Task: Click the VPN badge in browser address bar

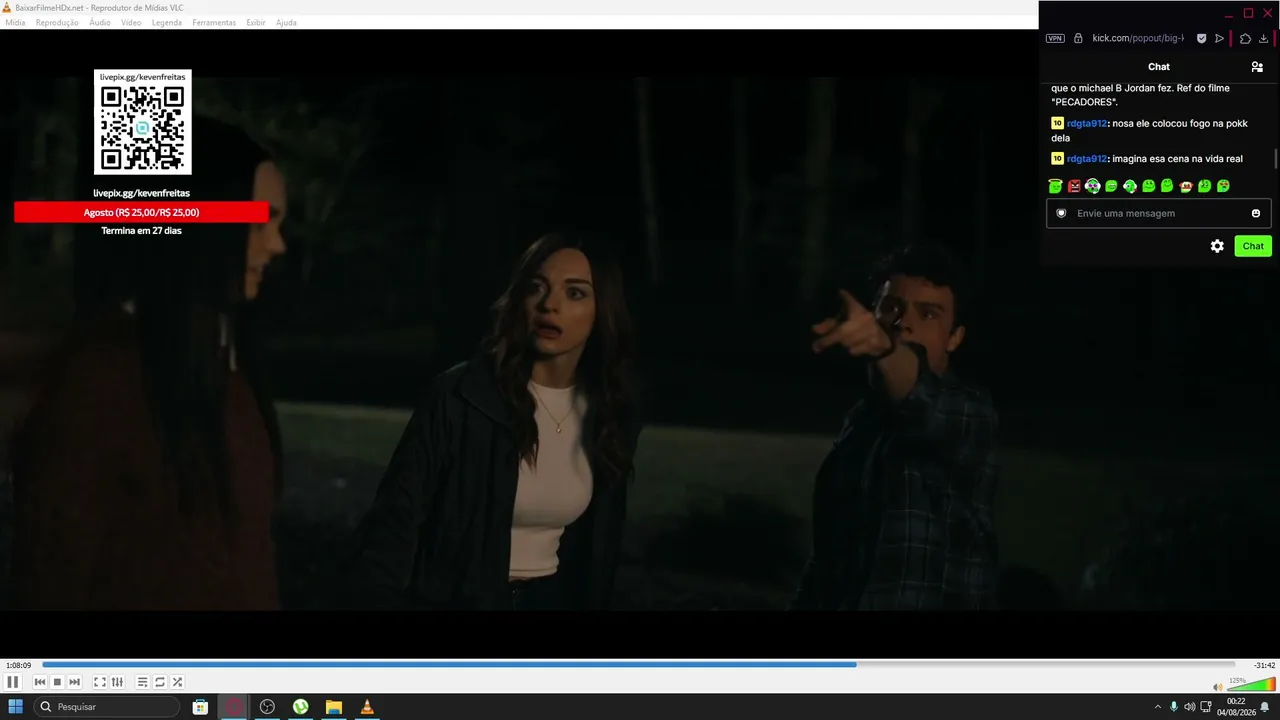Action: click(x=1055, y=38)
